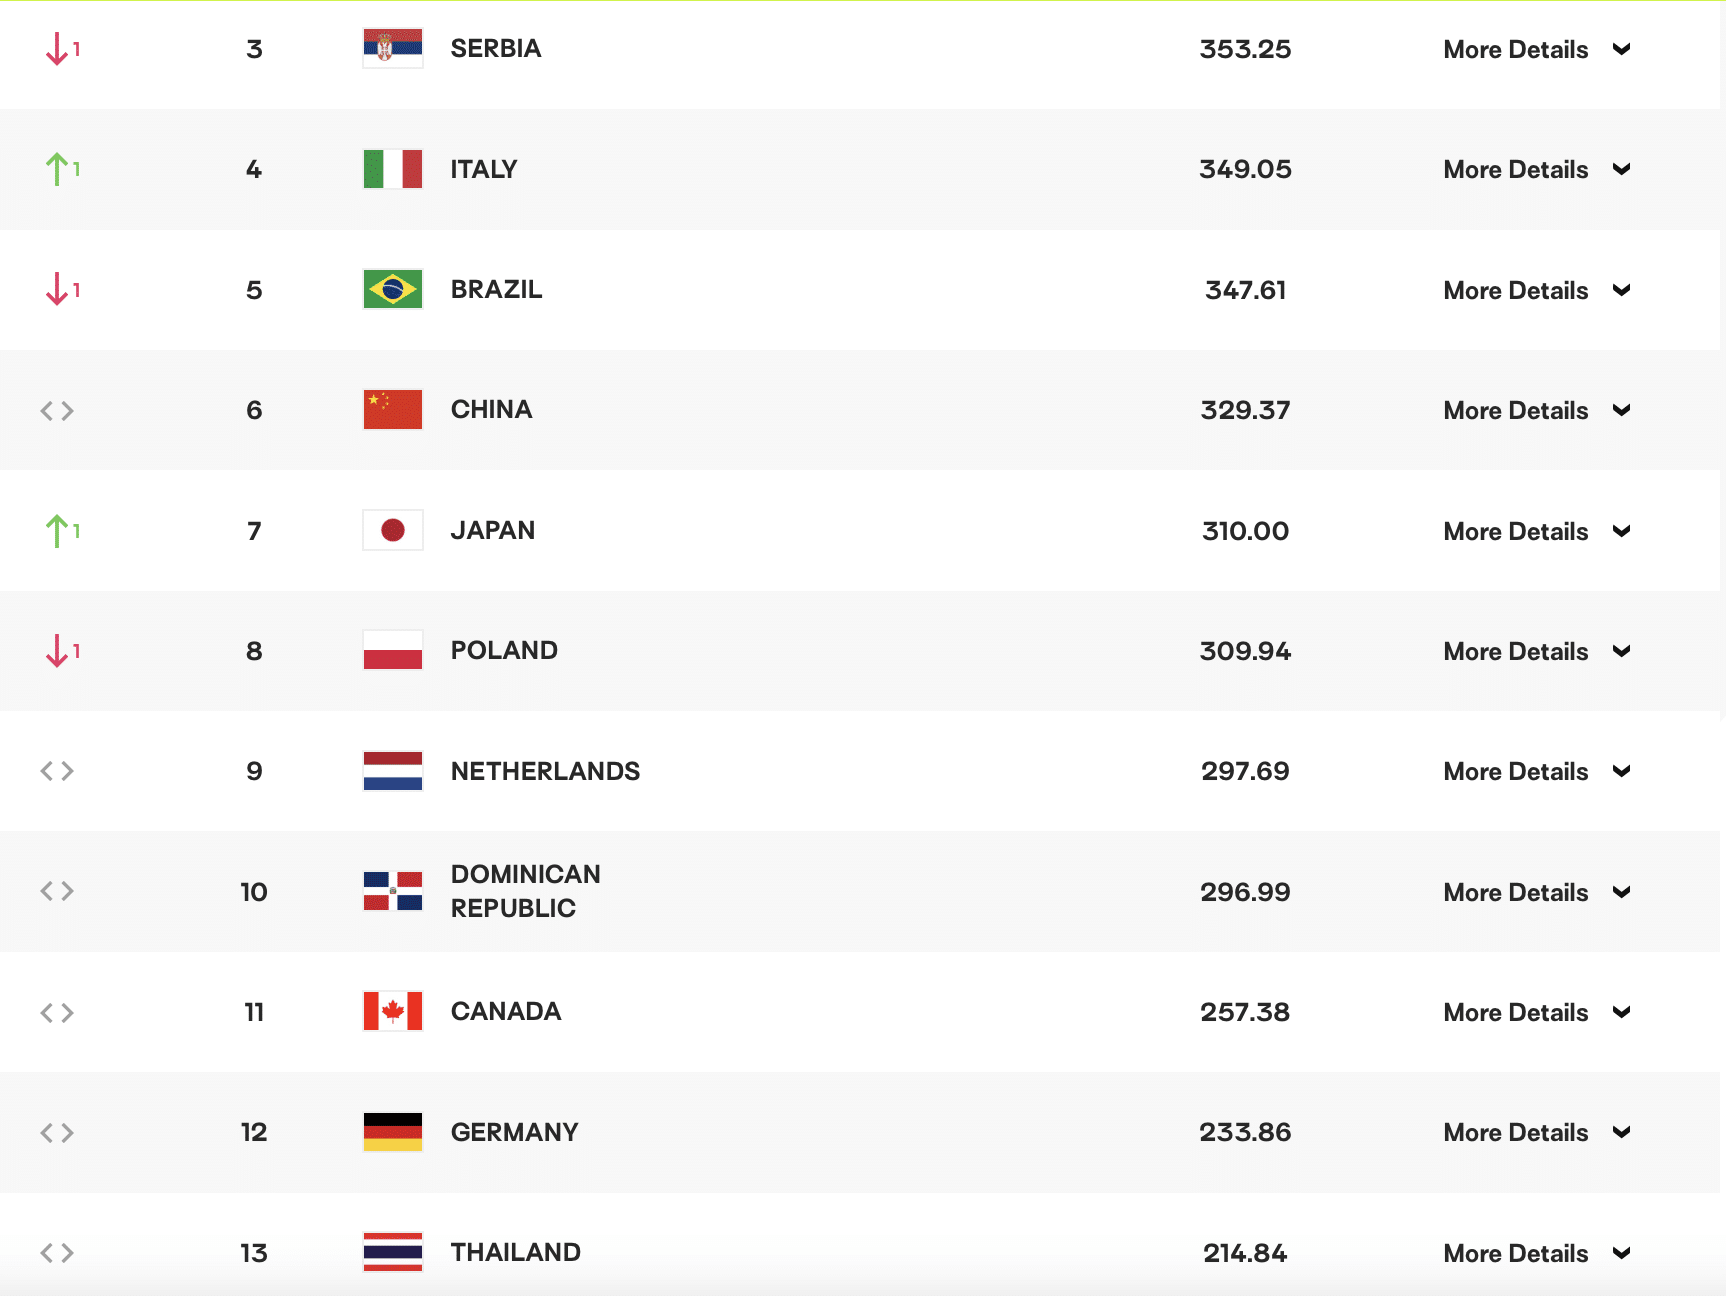The image size is (1726, 1296).
Task: Expand the Thailand More Details chevron
Action: point(1622,1253)
